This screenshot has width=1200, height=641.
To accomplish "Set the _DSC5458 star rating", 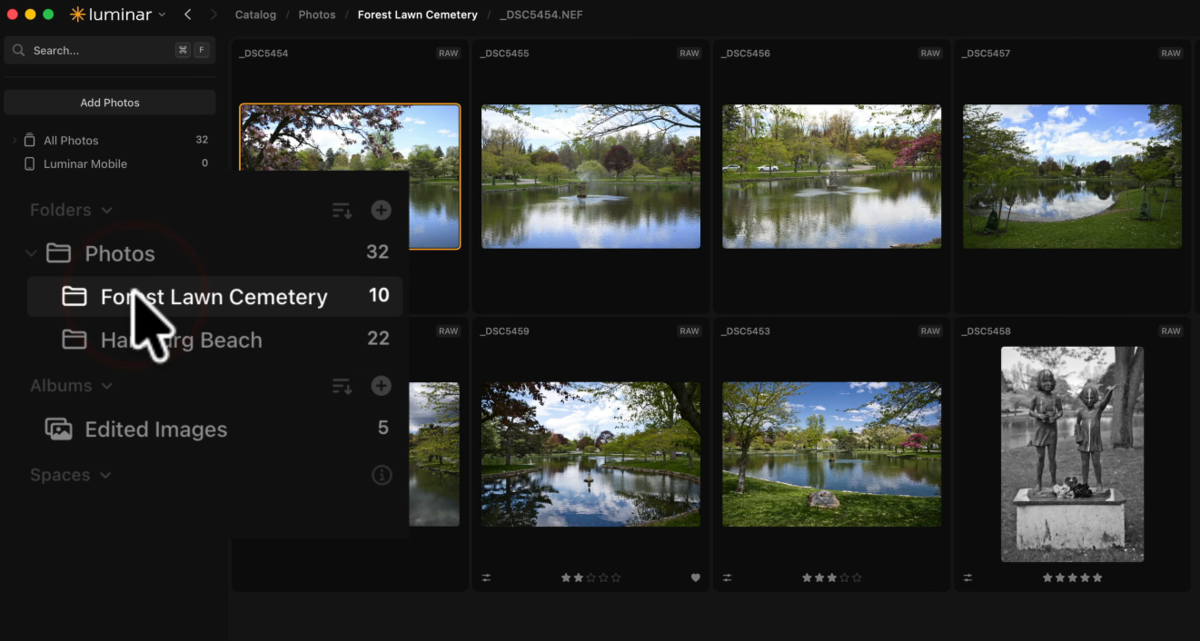I will pyautogui.click(x=1072, y=578).
